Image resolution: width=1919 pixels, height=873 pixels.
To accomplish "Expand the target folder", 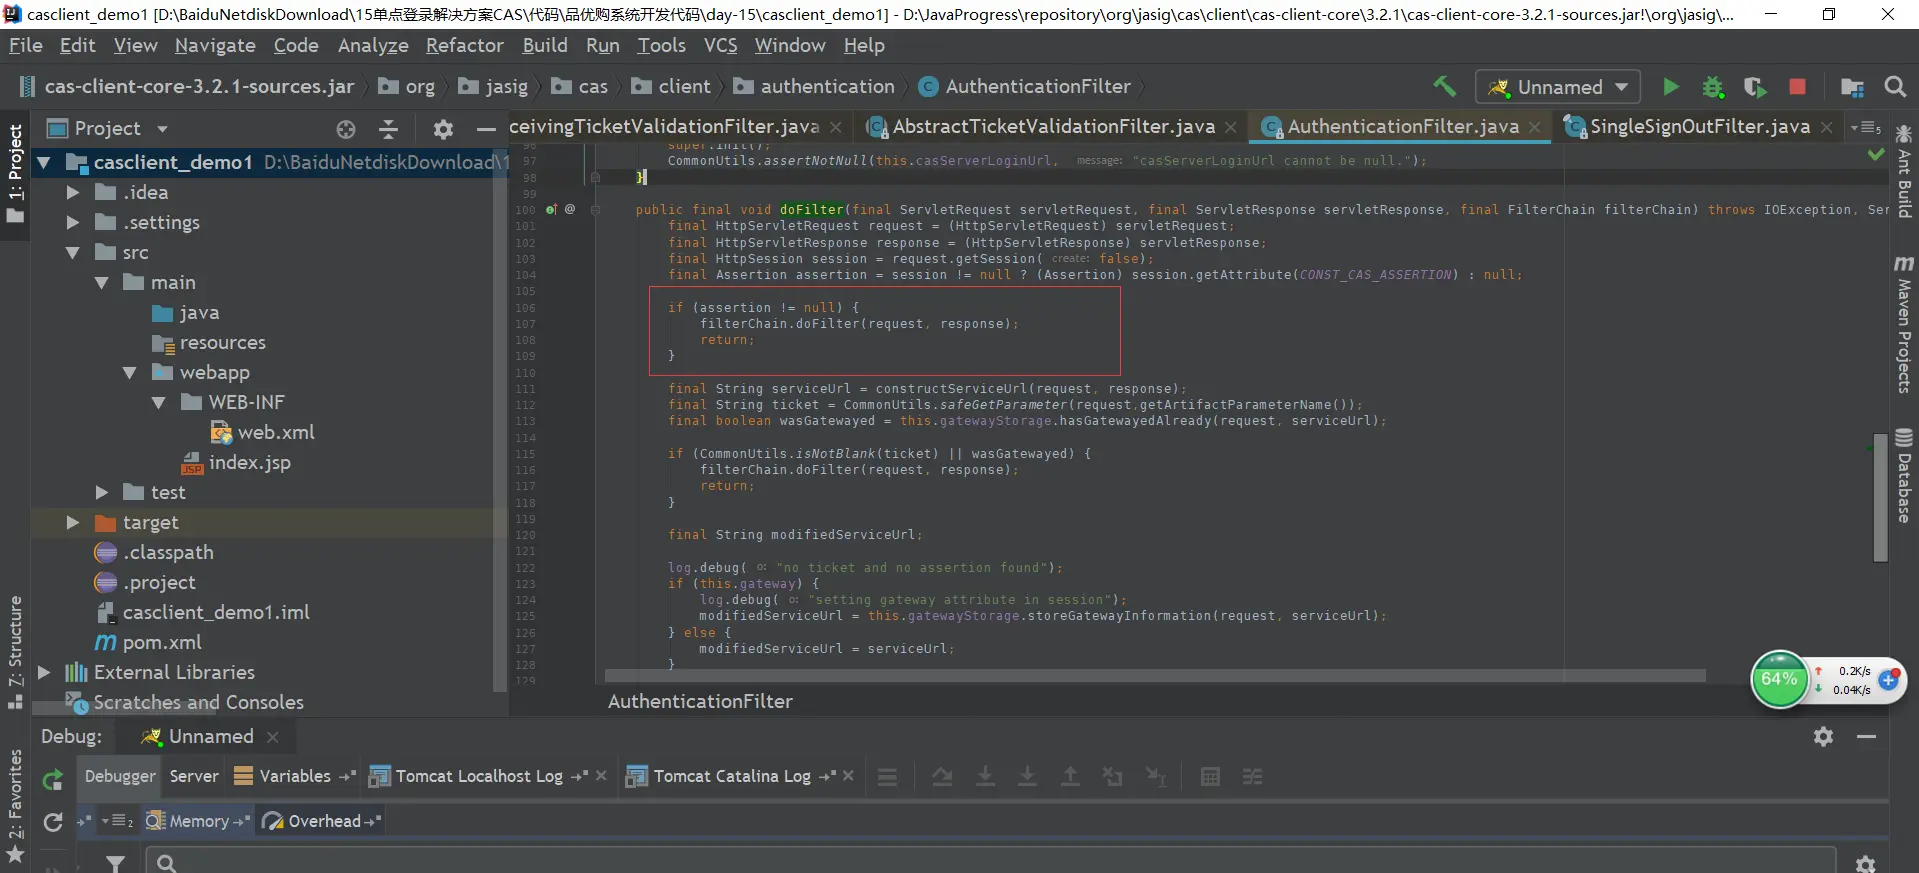I will click(x=72, y=523).
